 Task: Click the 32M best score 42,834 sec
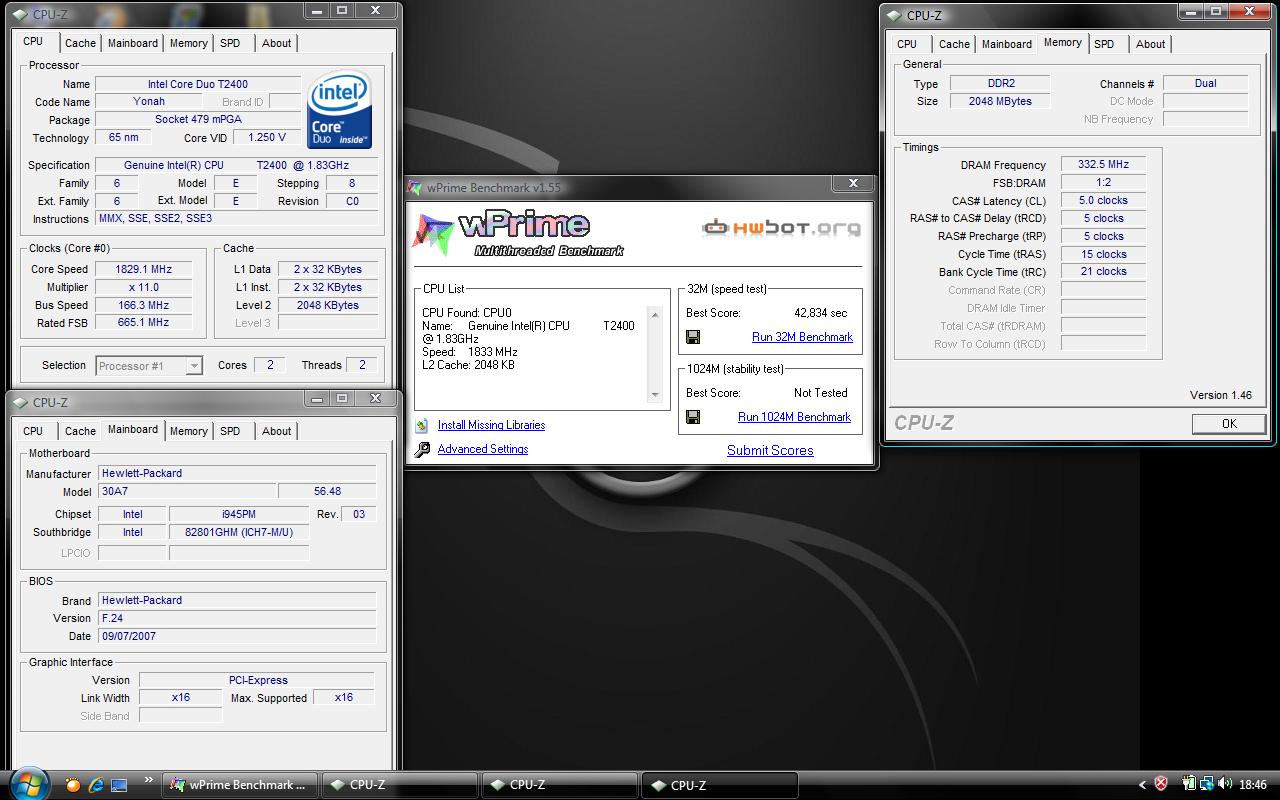click(x=820, y=313)
